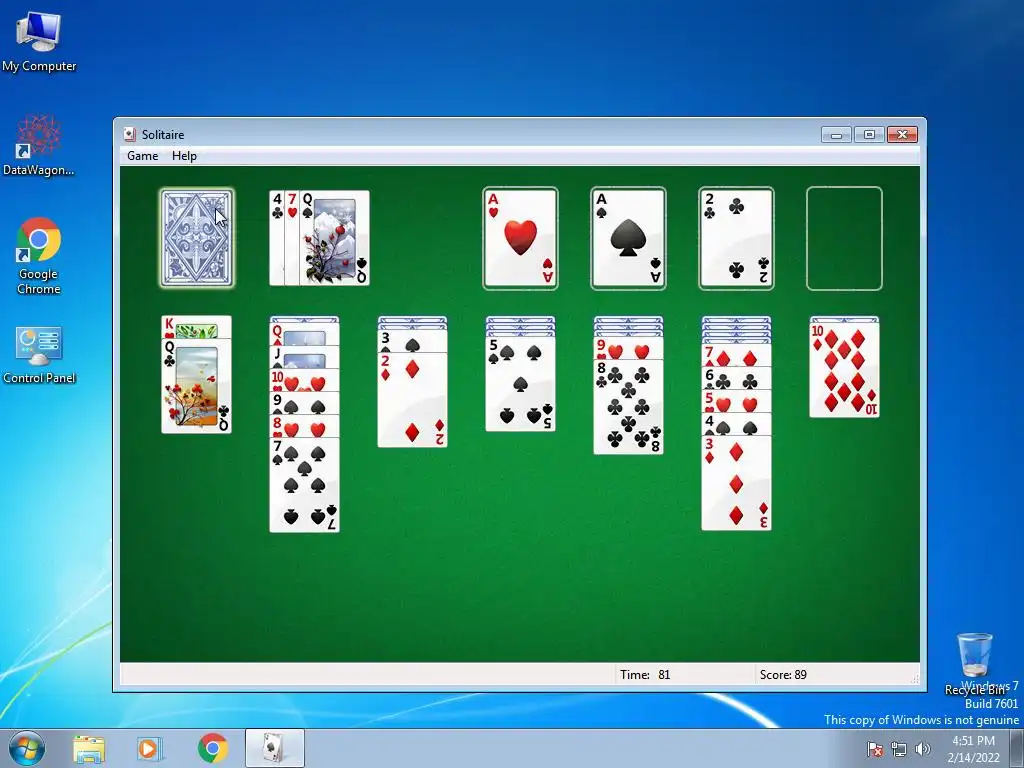Select the Queen of Spades in waste pile
This screenshot has width=1024, height=768.
click(x=335, y=238)
